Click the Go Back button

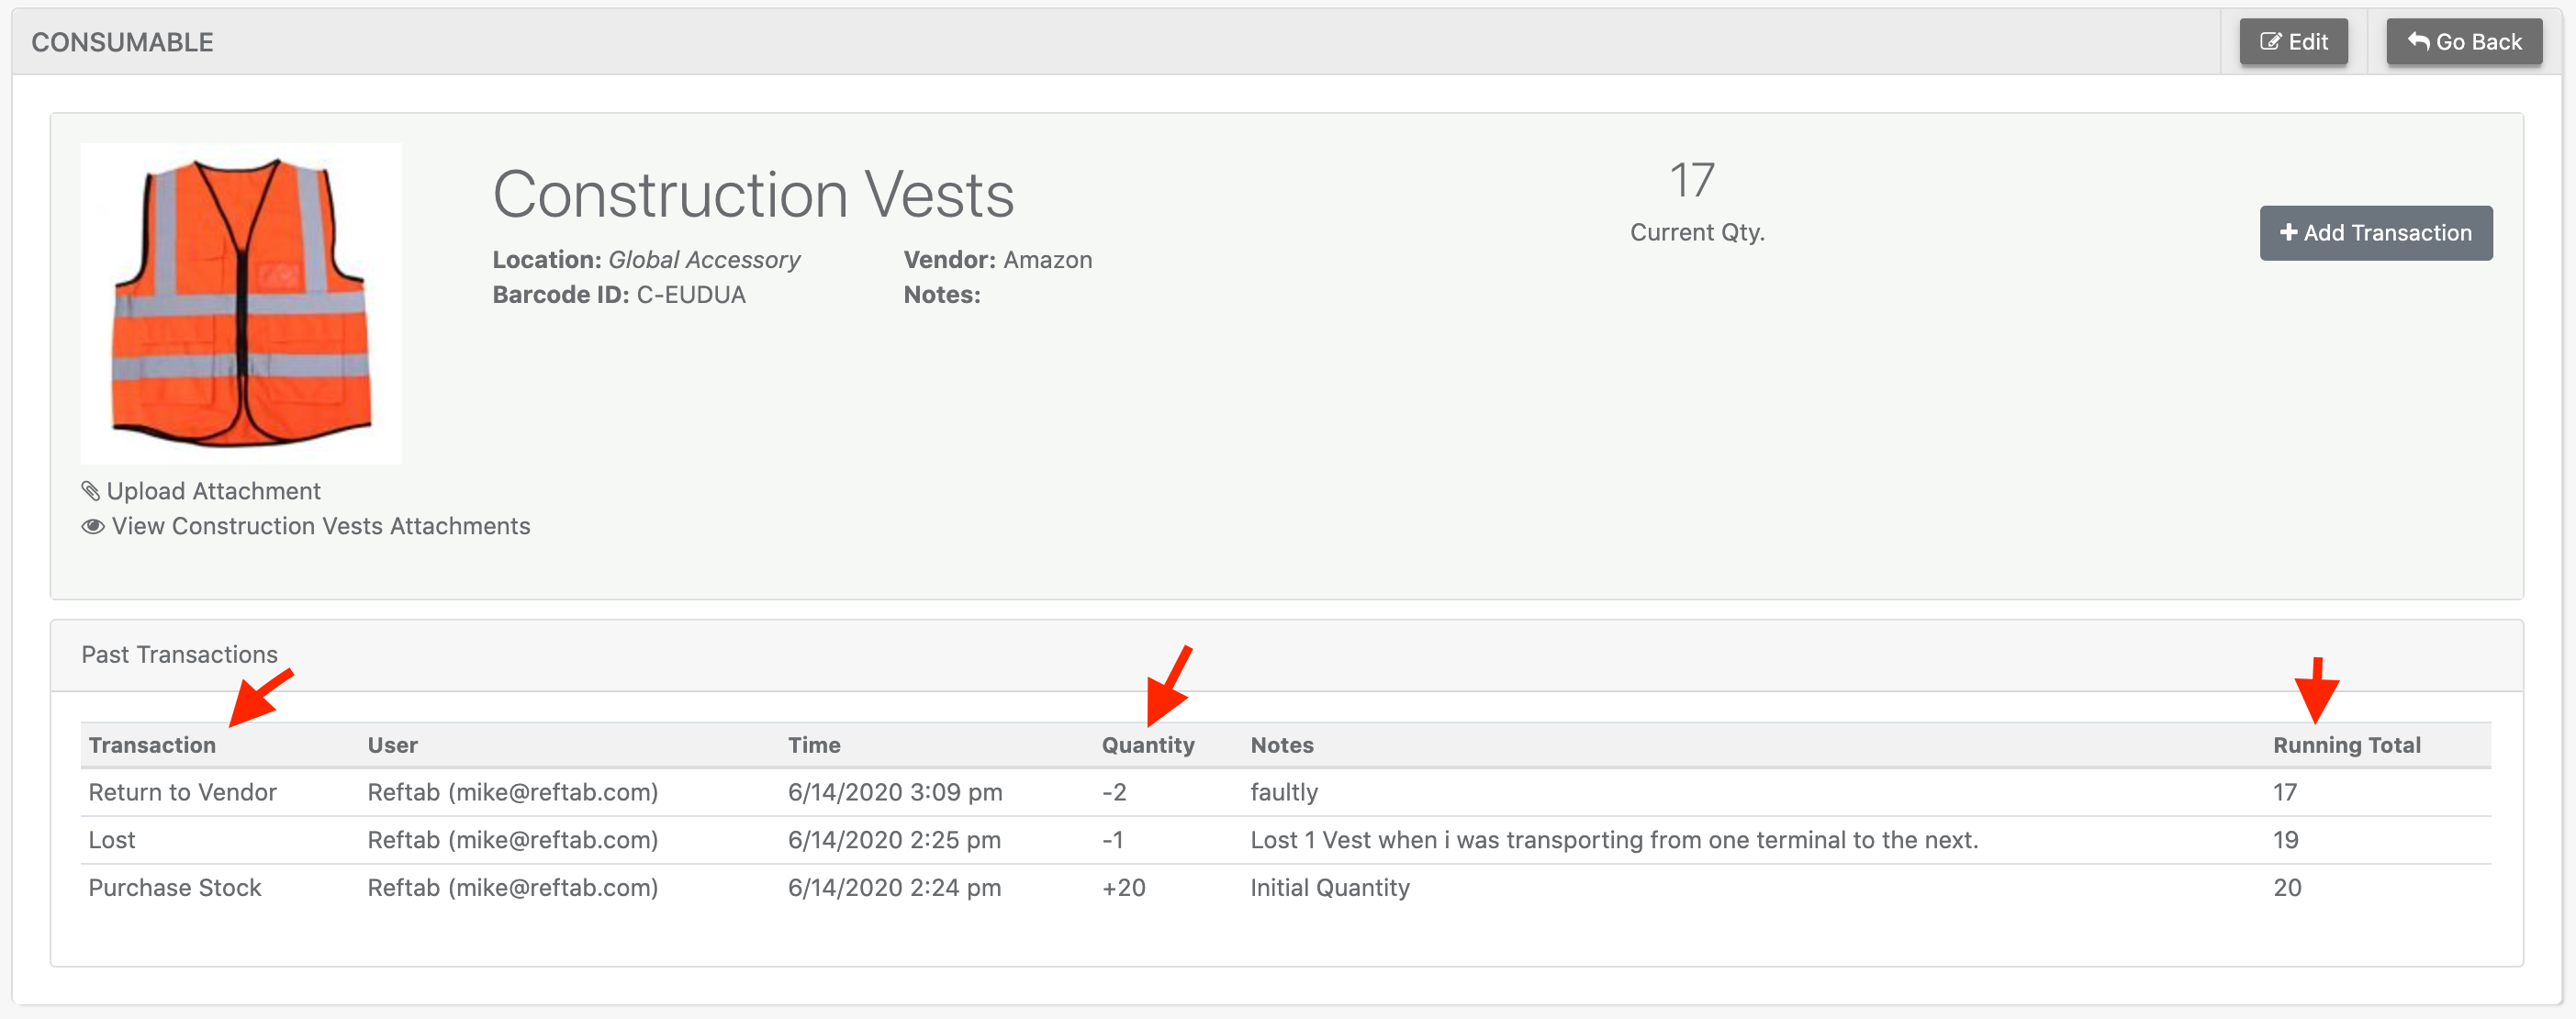click(2464, 42)
